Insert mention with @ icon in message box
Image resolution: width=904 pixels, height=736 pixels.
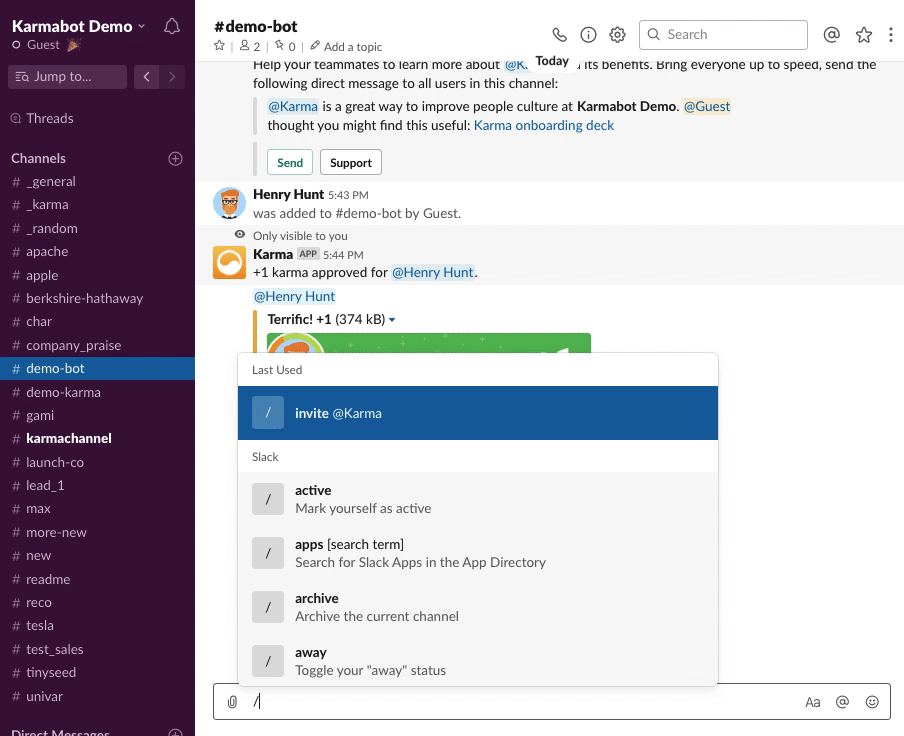[842, 702]
